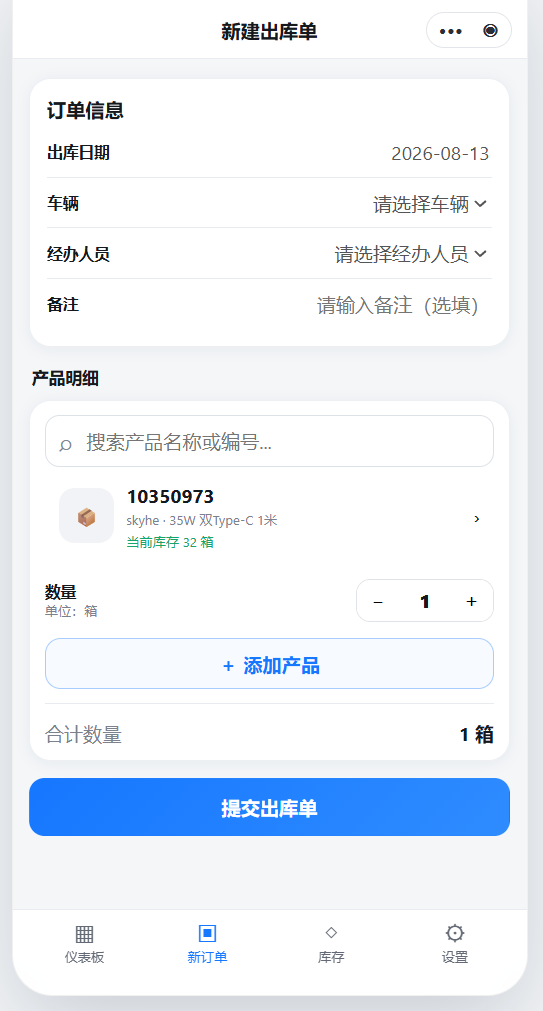The width and height of the screenshot is (543, 1011).
Task: Click the search magnifier icon
Action: (65, 444)
